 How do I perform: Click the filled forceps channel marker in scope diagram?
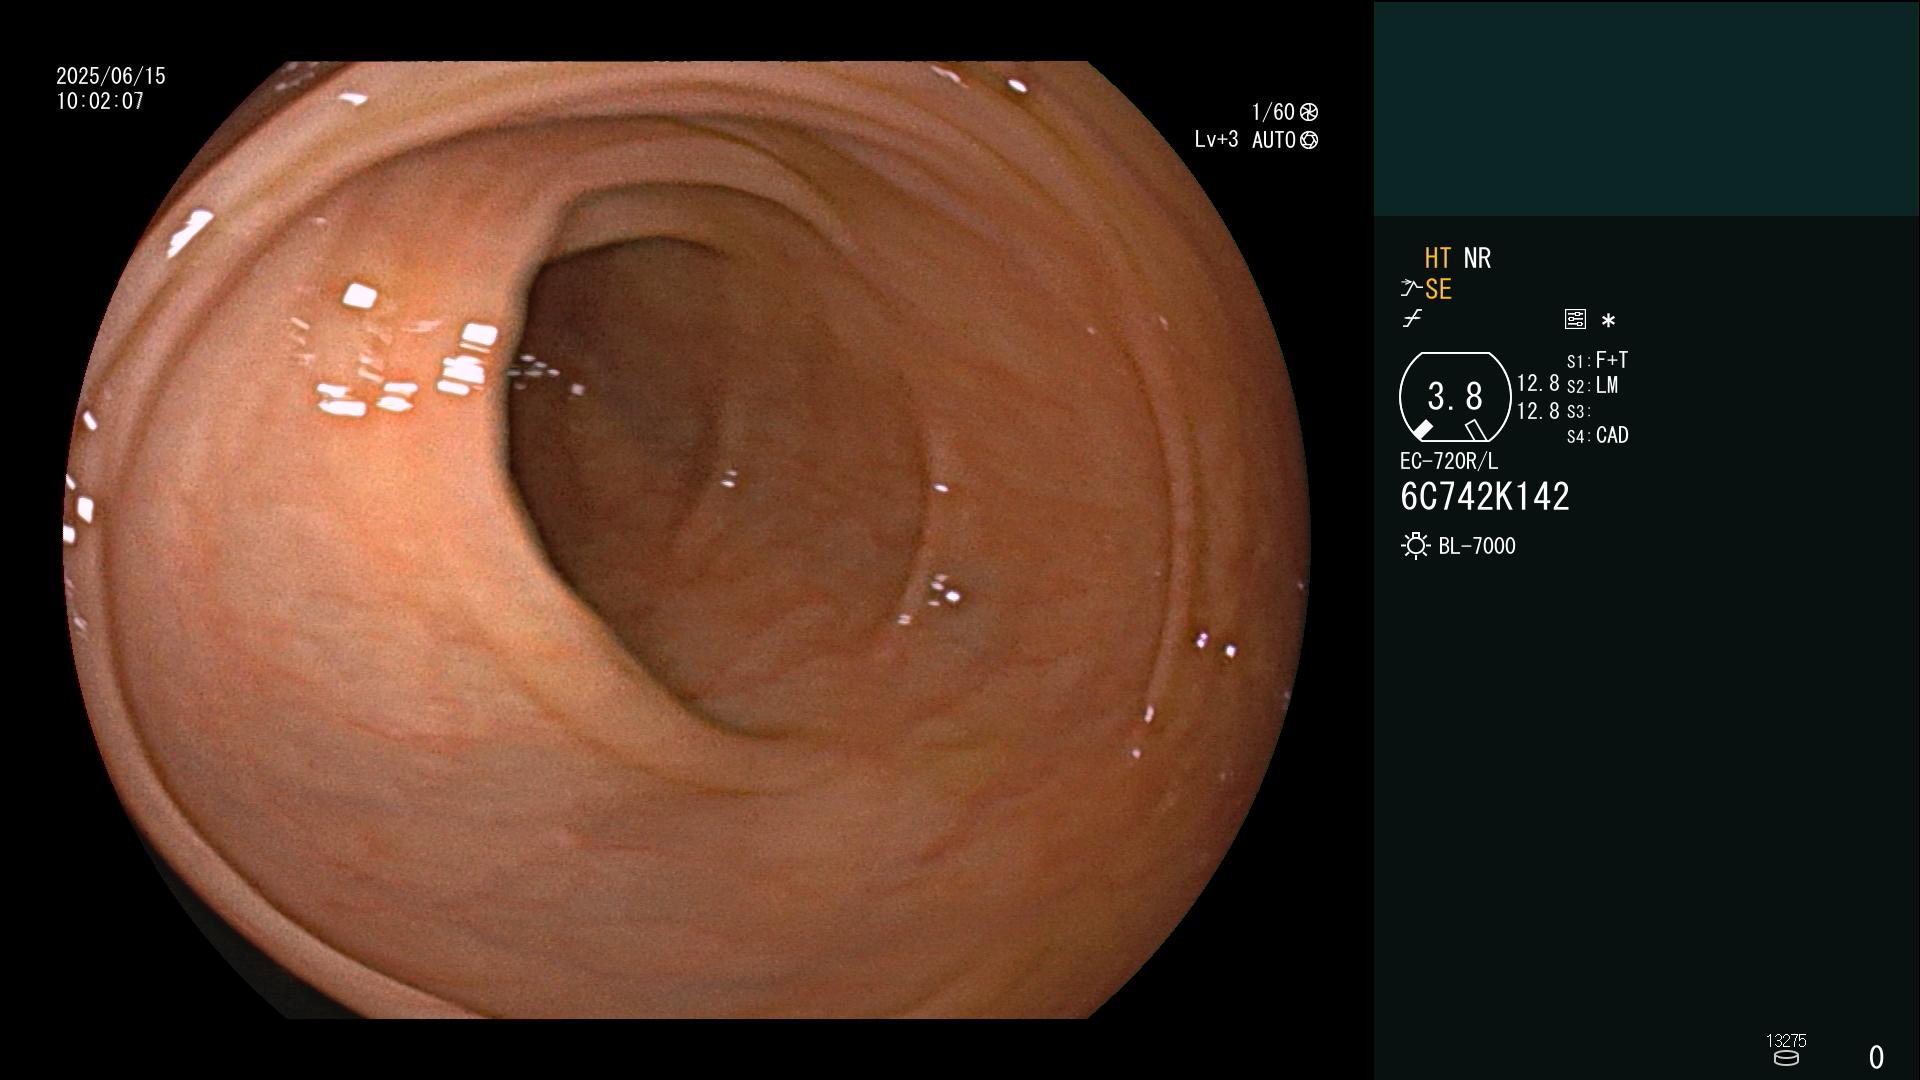click(1422, 430)
